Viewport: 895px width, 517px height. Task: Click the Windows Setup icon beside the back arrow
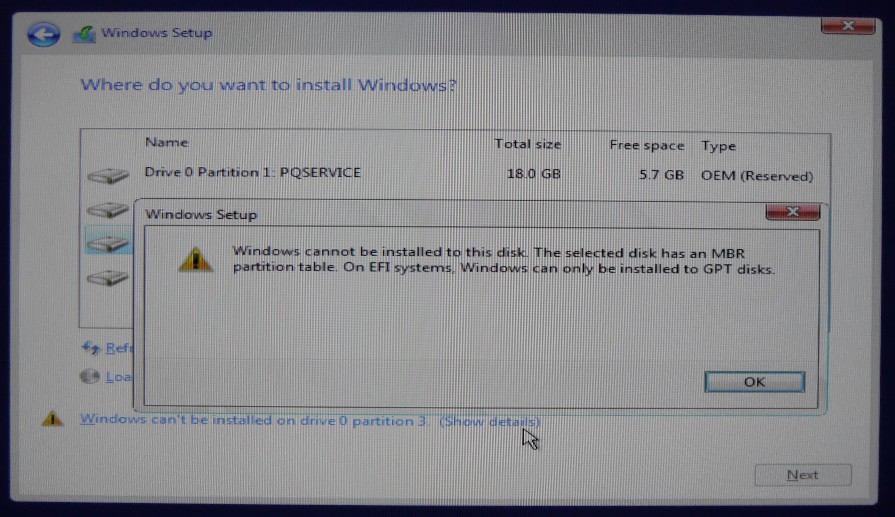point(84,34)
